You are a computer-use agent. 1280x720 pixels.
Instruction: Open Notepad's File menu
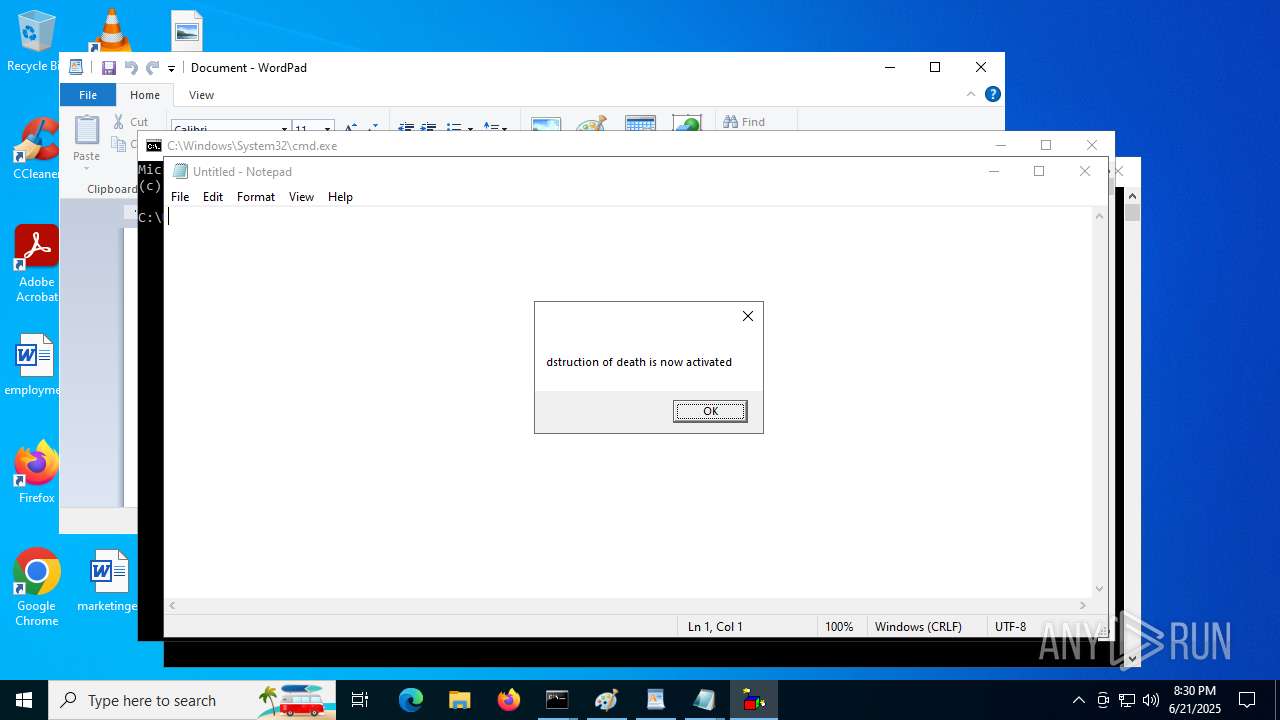(x=180, y=197)
